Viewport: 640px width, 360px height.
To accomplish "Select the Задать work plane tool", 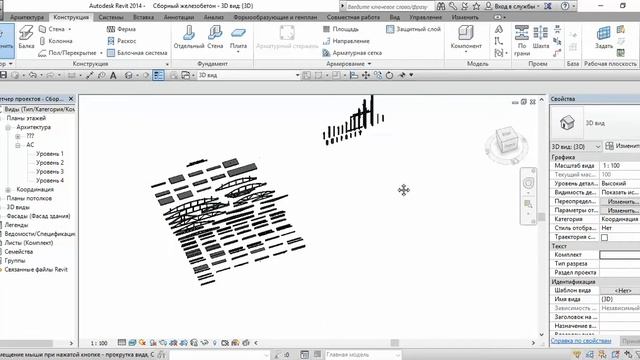I will pos(604,37).
